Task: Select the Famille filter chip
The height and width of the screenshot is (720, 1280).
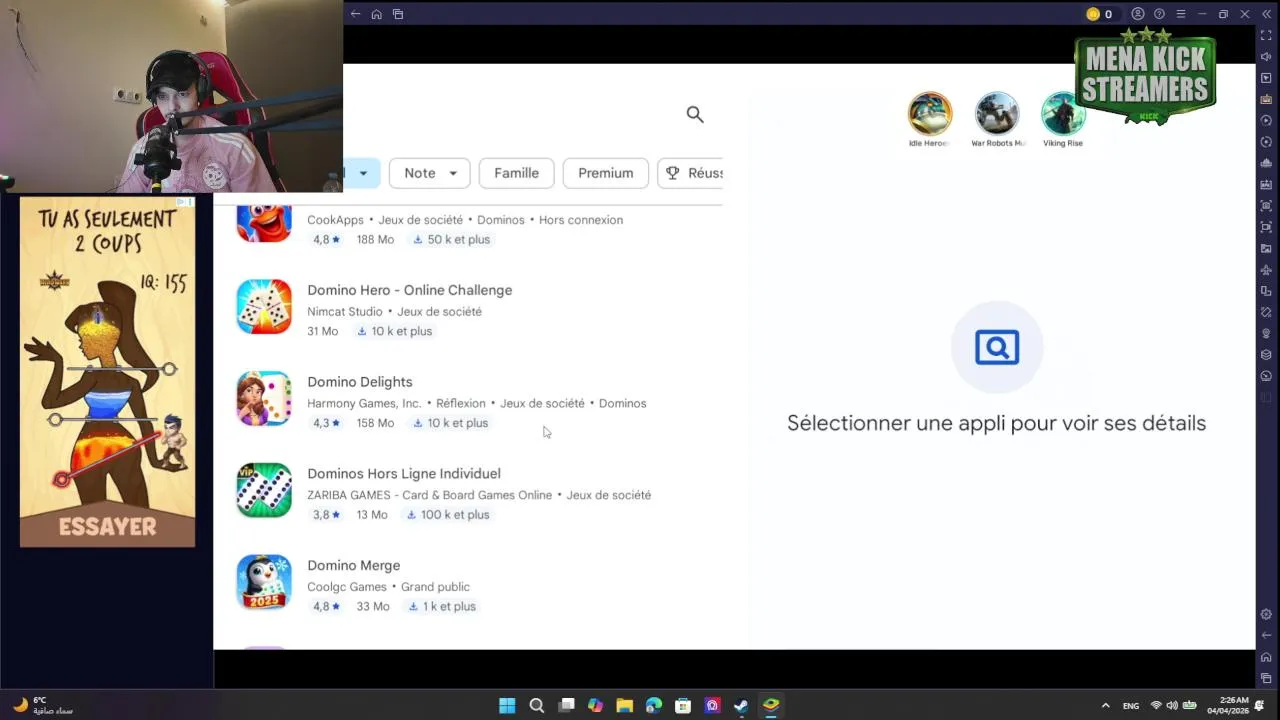Action: [516, 173]
